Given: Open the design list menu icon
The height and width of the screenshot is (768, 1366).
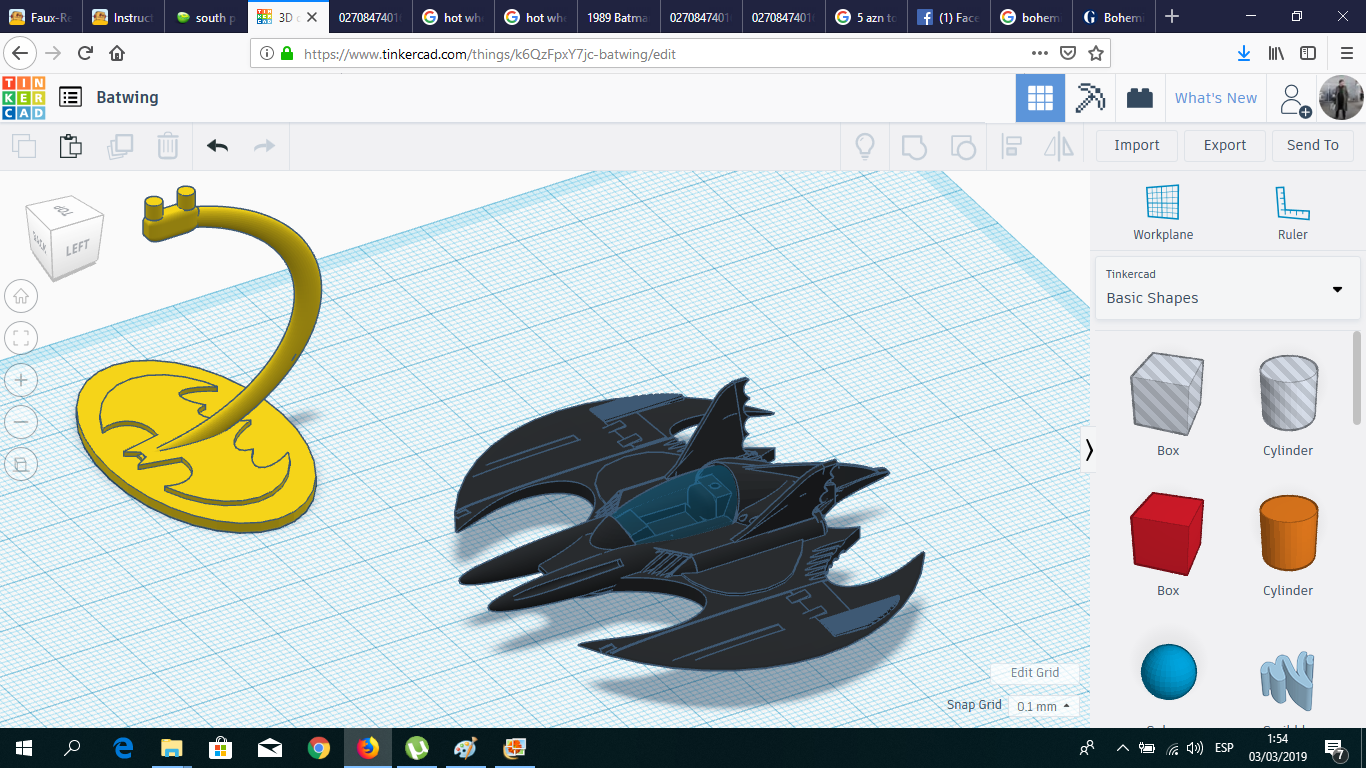Looking at the screenshot, I should point(70,97).
